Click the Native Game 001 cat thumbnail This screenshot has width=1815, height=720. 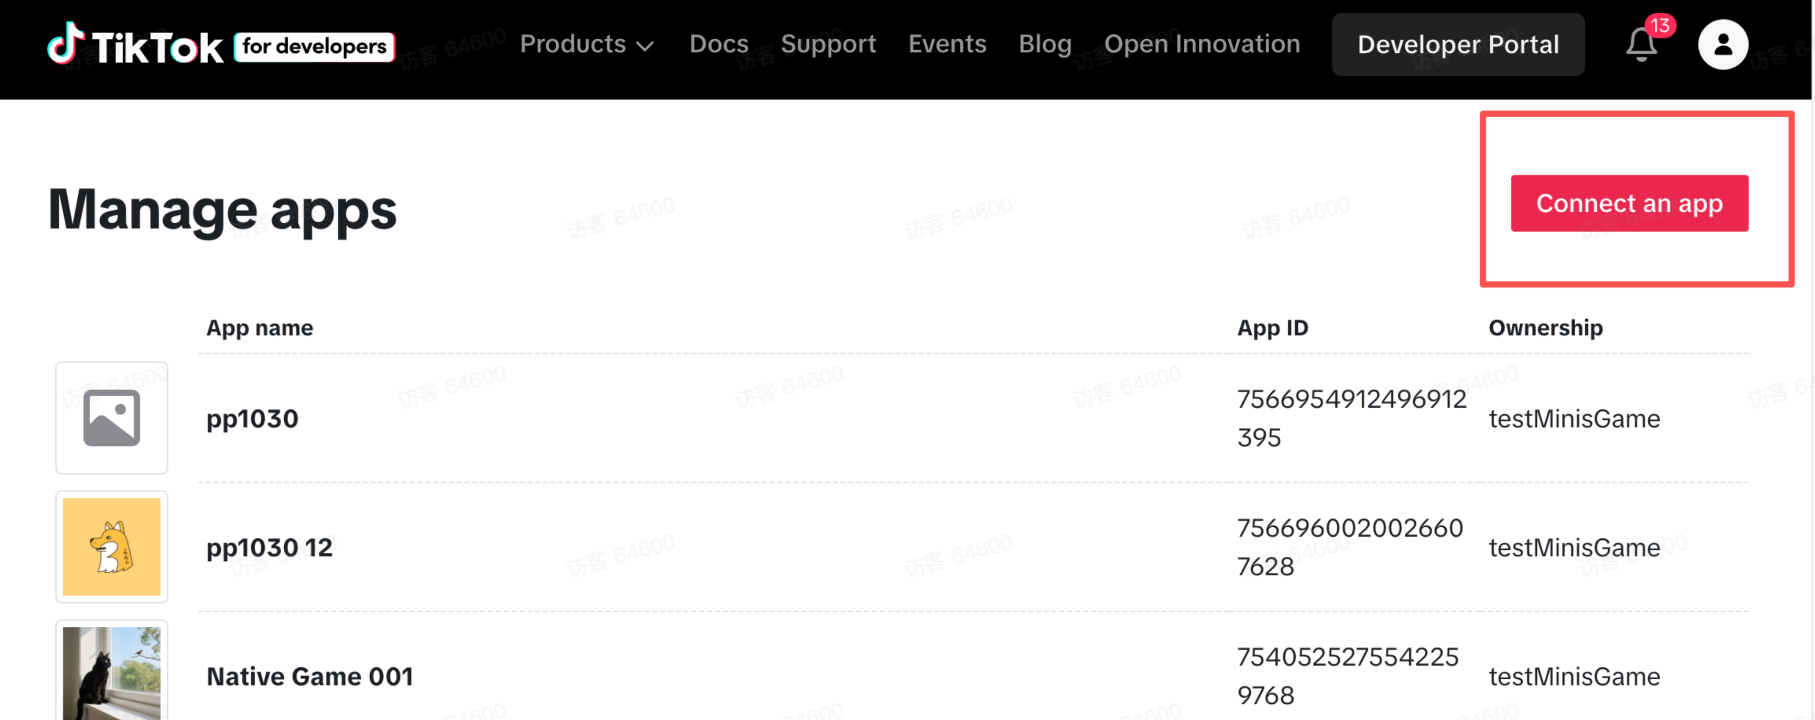112,673
